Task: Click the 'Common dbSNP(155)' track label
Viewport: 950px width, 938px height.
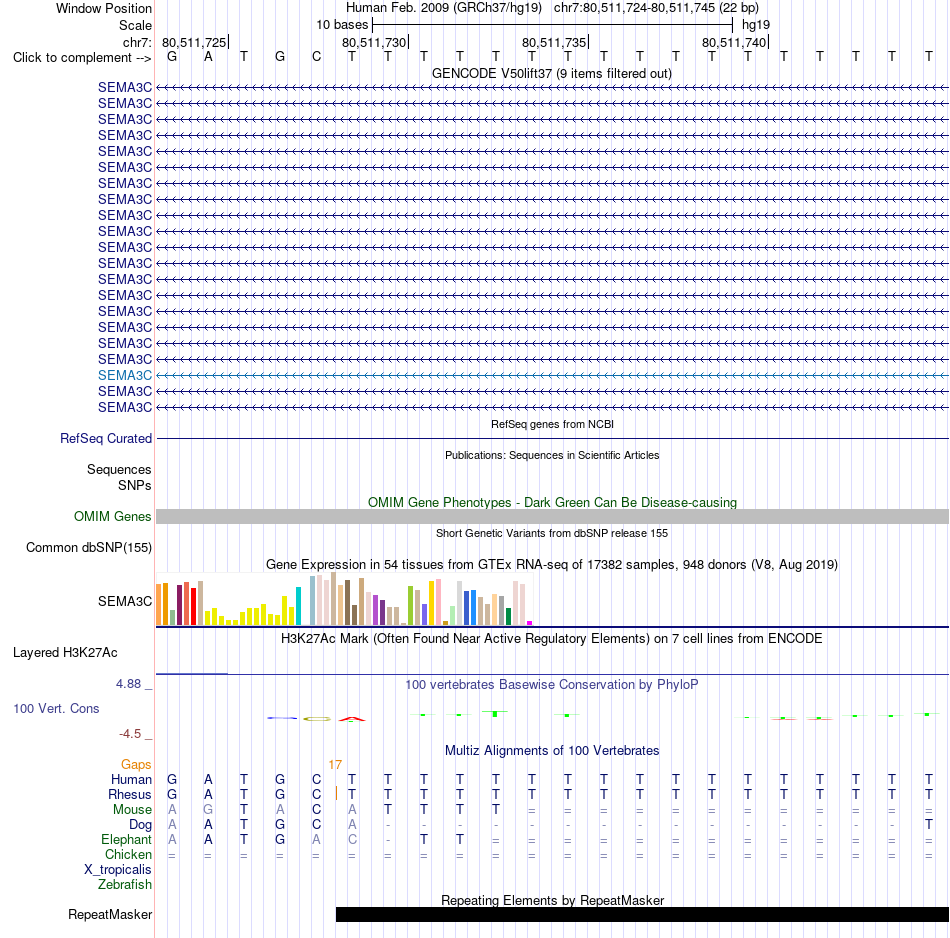Action: (88, 548)
